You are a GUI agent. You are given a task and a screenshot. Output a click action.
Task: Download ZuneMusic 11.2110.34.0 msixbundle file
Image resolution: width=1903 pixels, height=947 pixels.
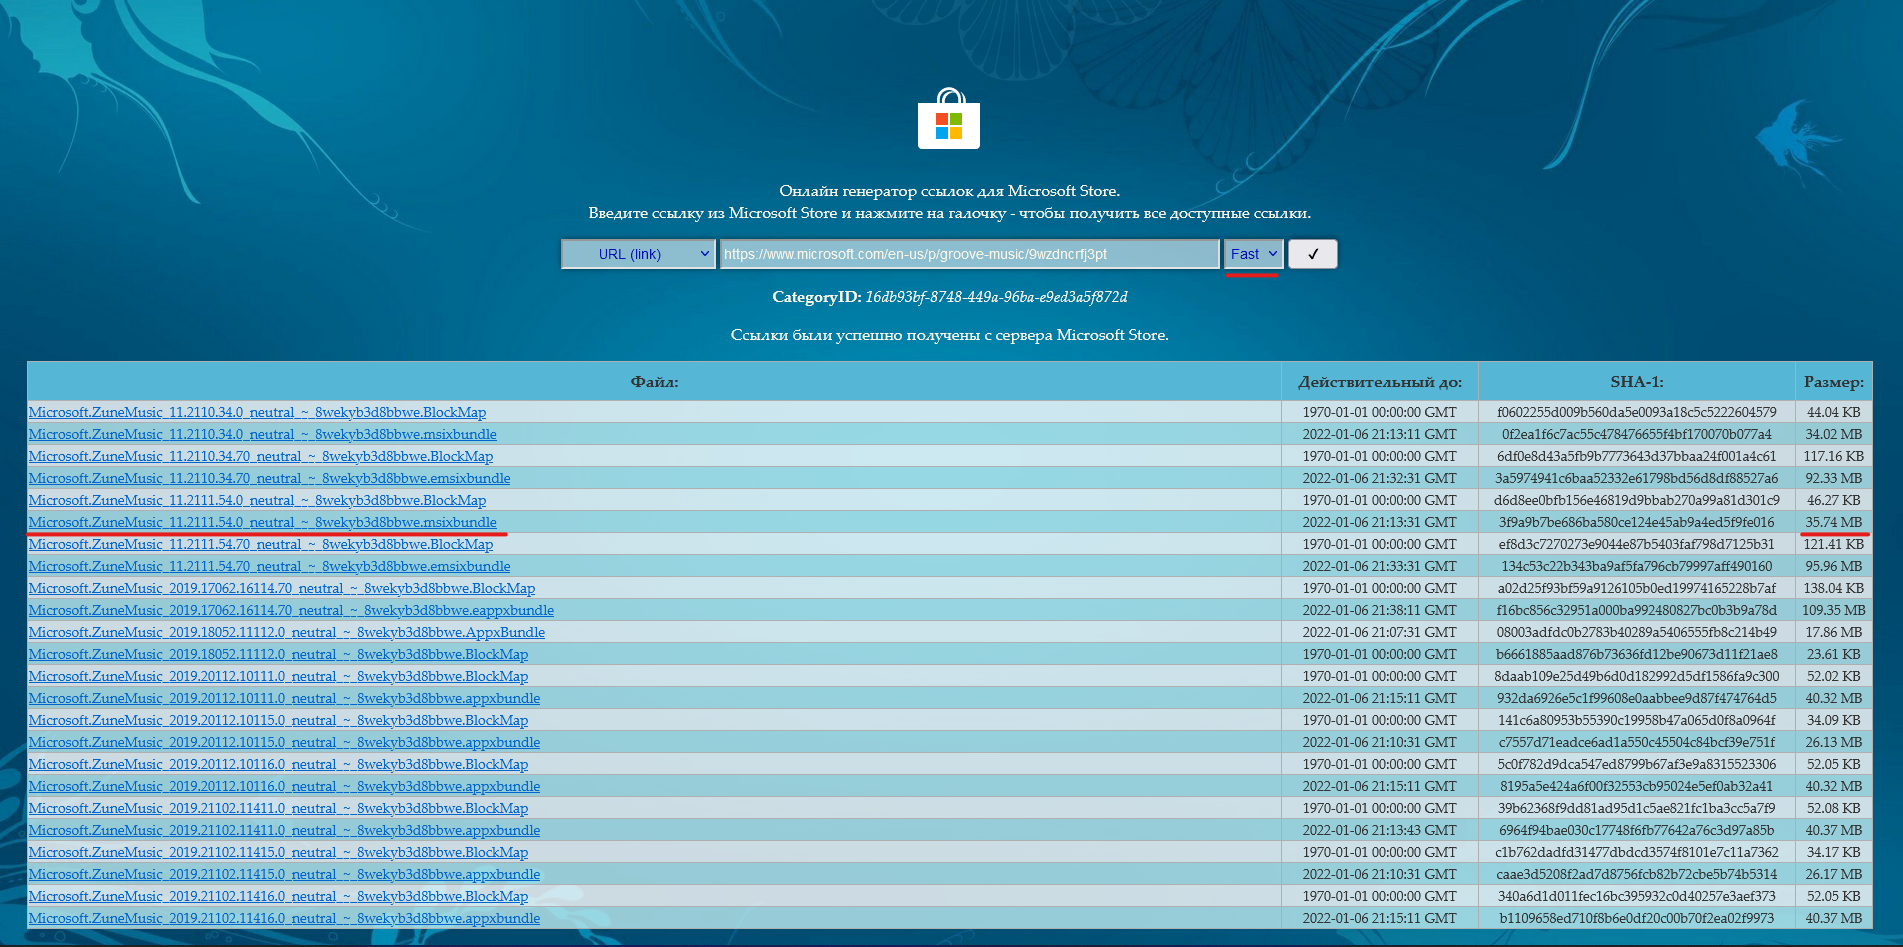point(262,434)
